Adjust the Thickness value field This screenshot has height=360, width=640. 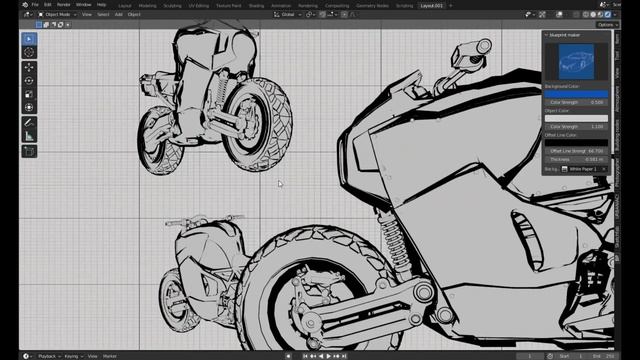(576, 159)
